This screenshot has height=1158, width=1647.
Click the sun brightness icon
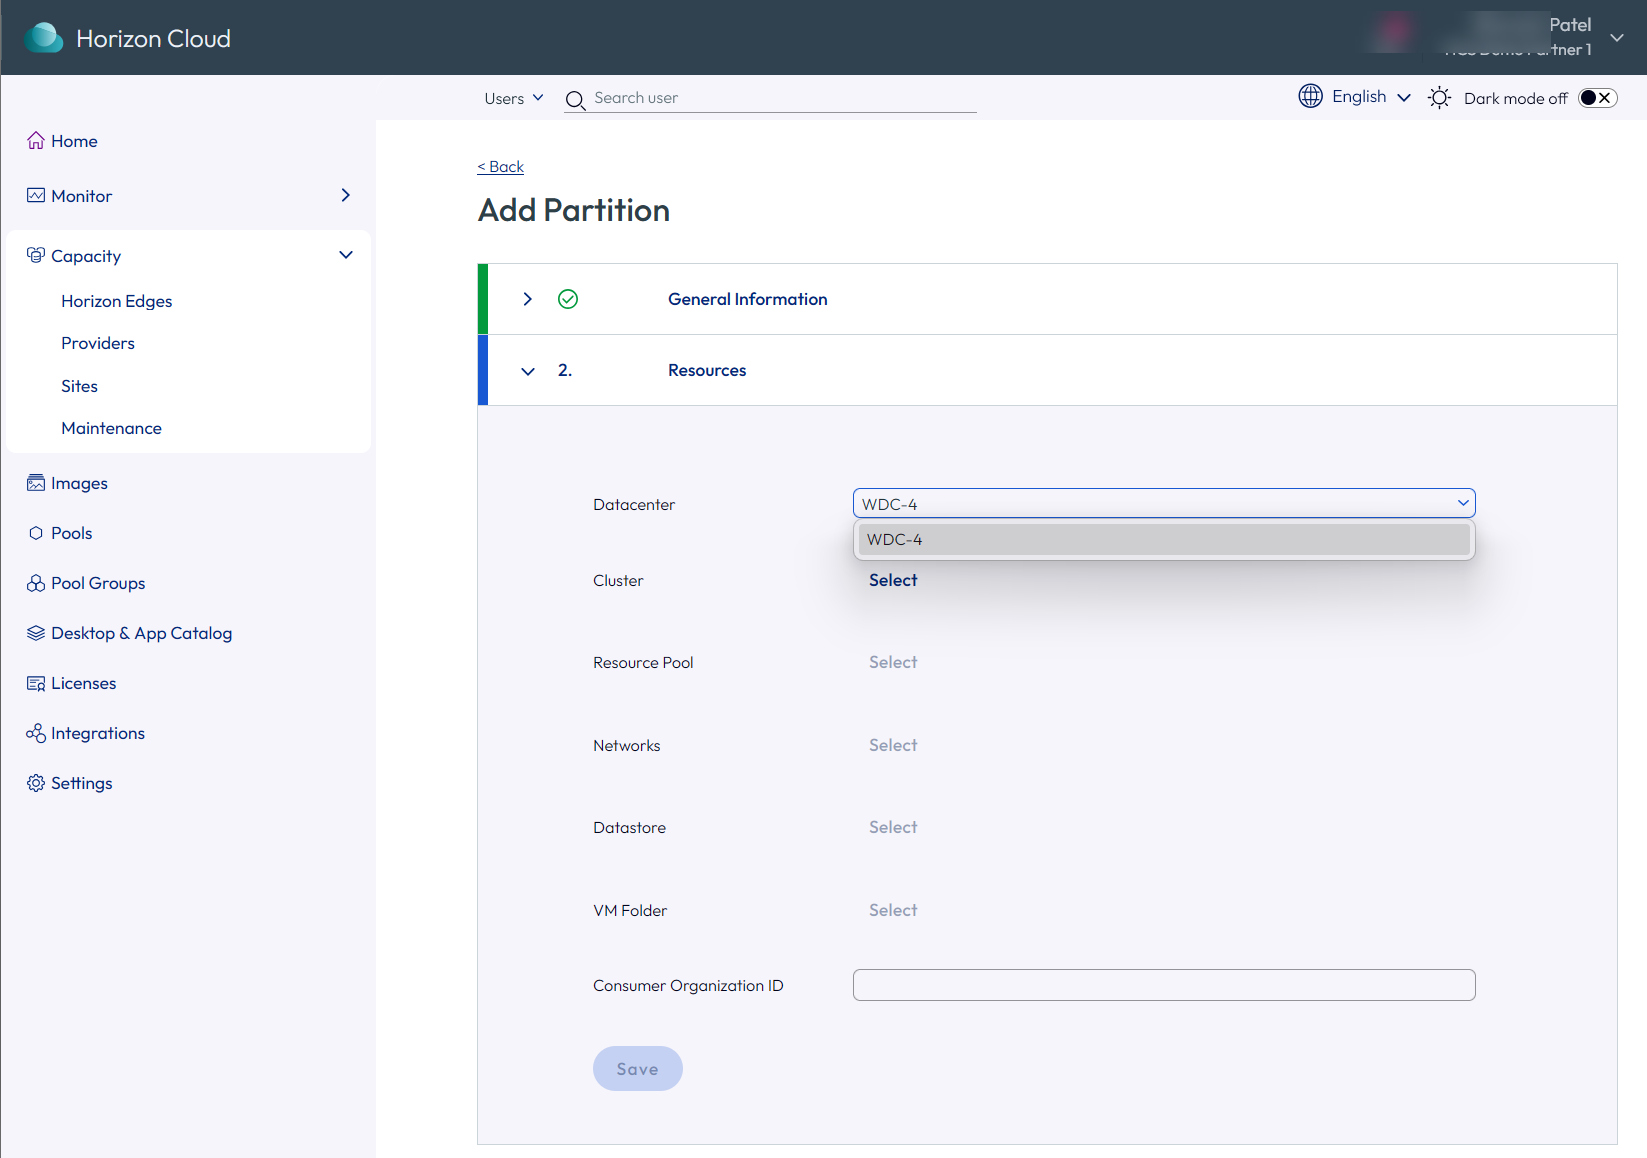(x=1439, y=98)
